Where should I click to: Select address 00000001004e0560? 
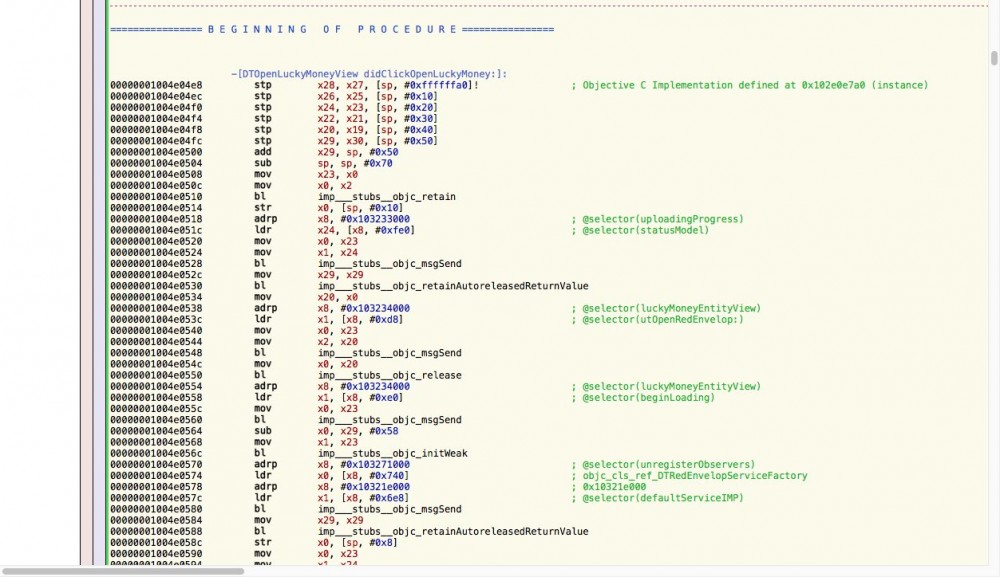click(x=156, y=420)
